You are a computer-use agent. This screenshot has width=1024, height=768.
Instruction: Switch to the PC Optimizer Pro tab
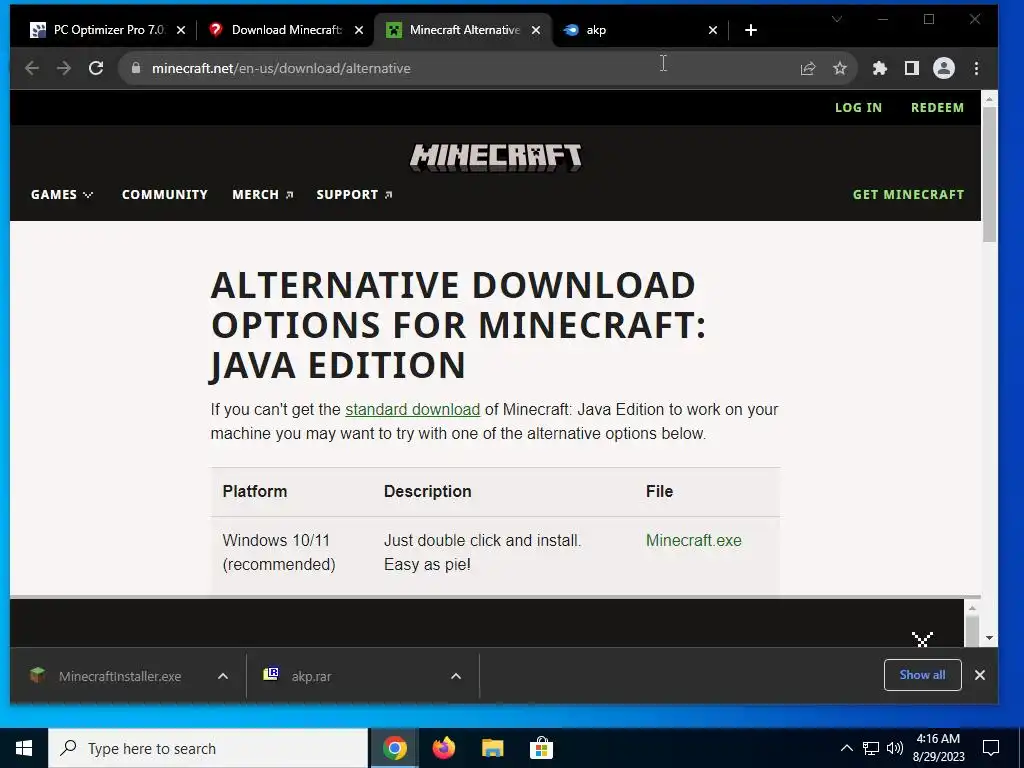(108, 30)
